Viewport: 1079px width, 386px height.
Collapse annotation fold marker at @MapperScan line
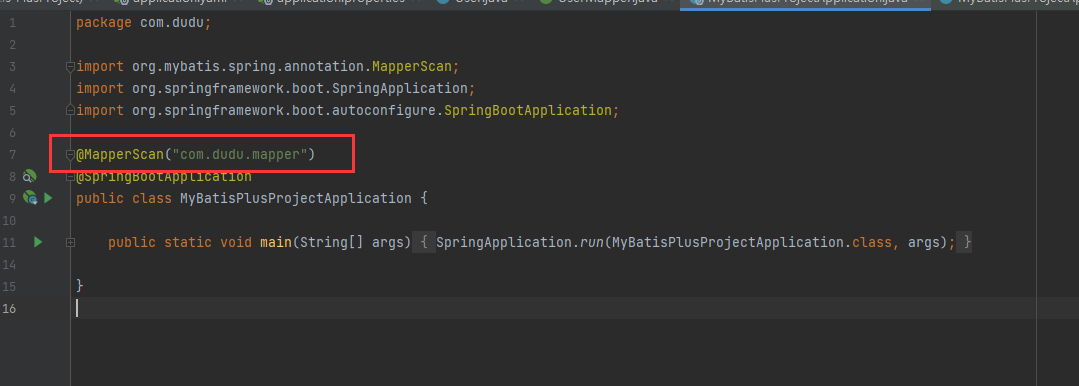(x=70, y=155)
